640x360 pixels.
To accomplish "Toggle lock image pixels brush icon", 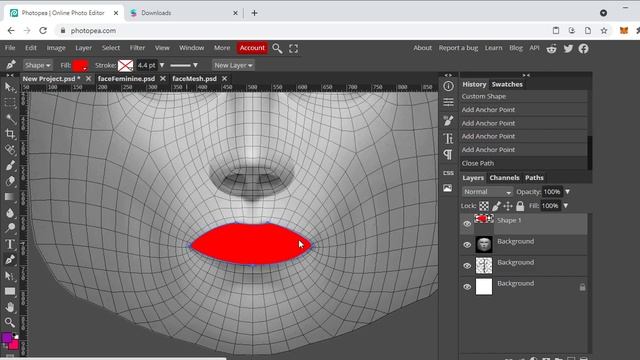I will (x=496, y=206).
